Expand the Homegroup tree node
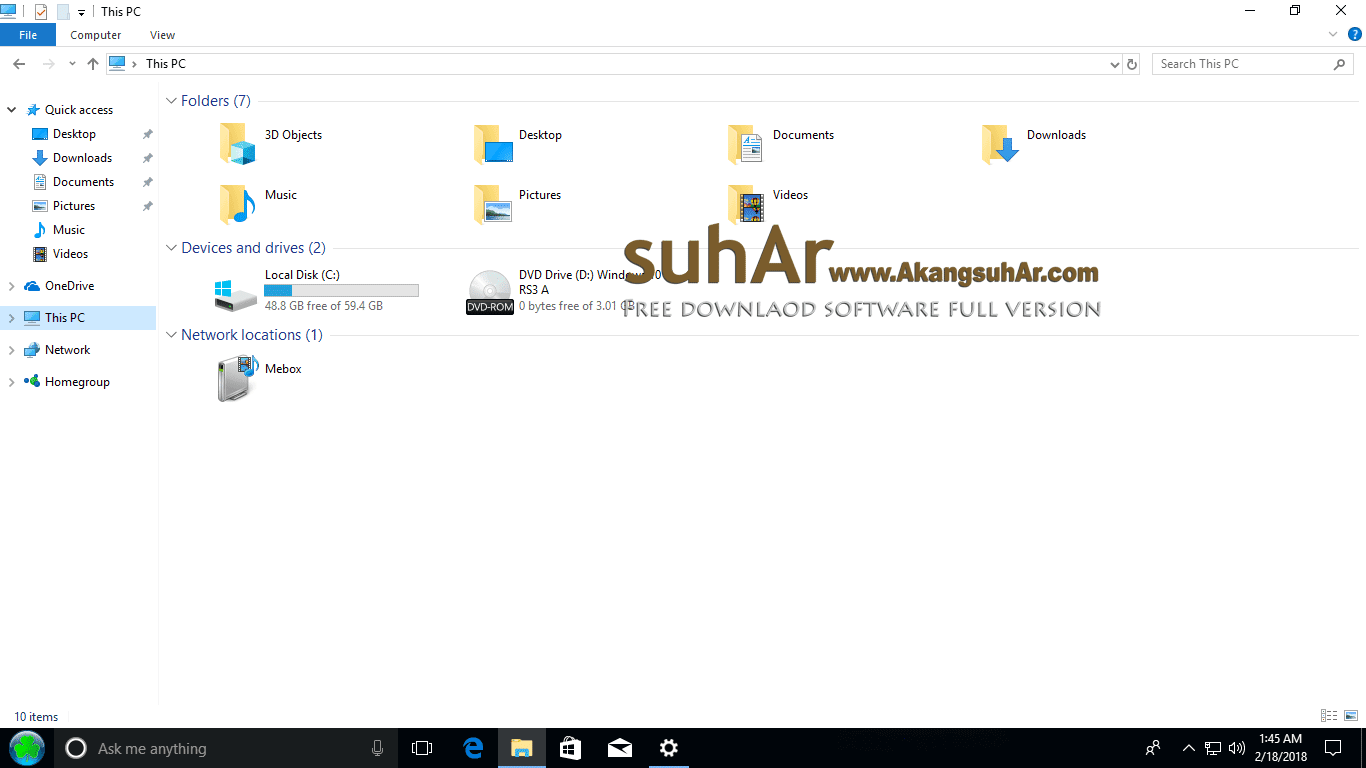The image size is (1366, 768). 11,382
